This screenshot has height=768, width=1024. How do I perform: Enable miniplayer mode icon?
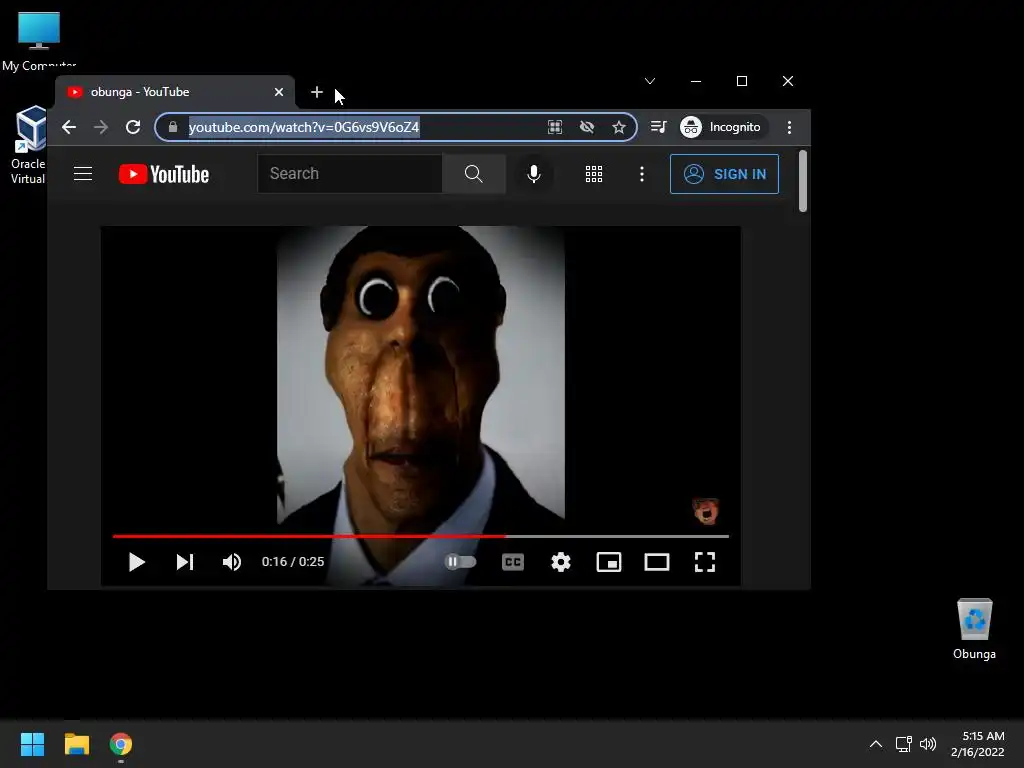[609, 562]
